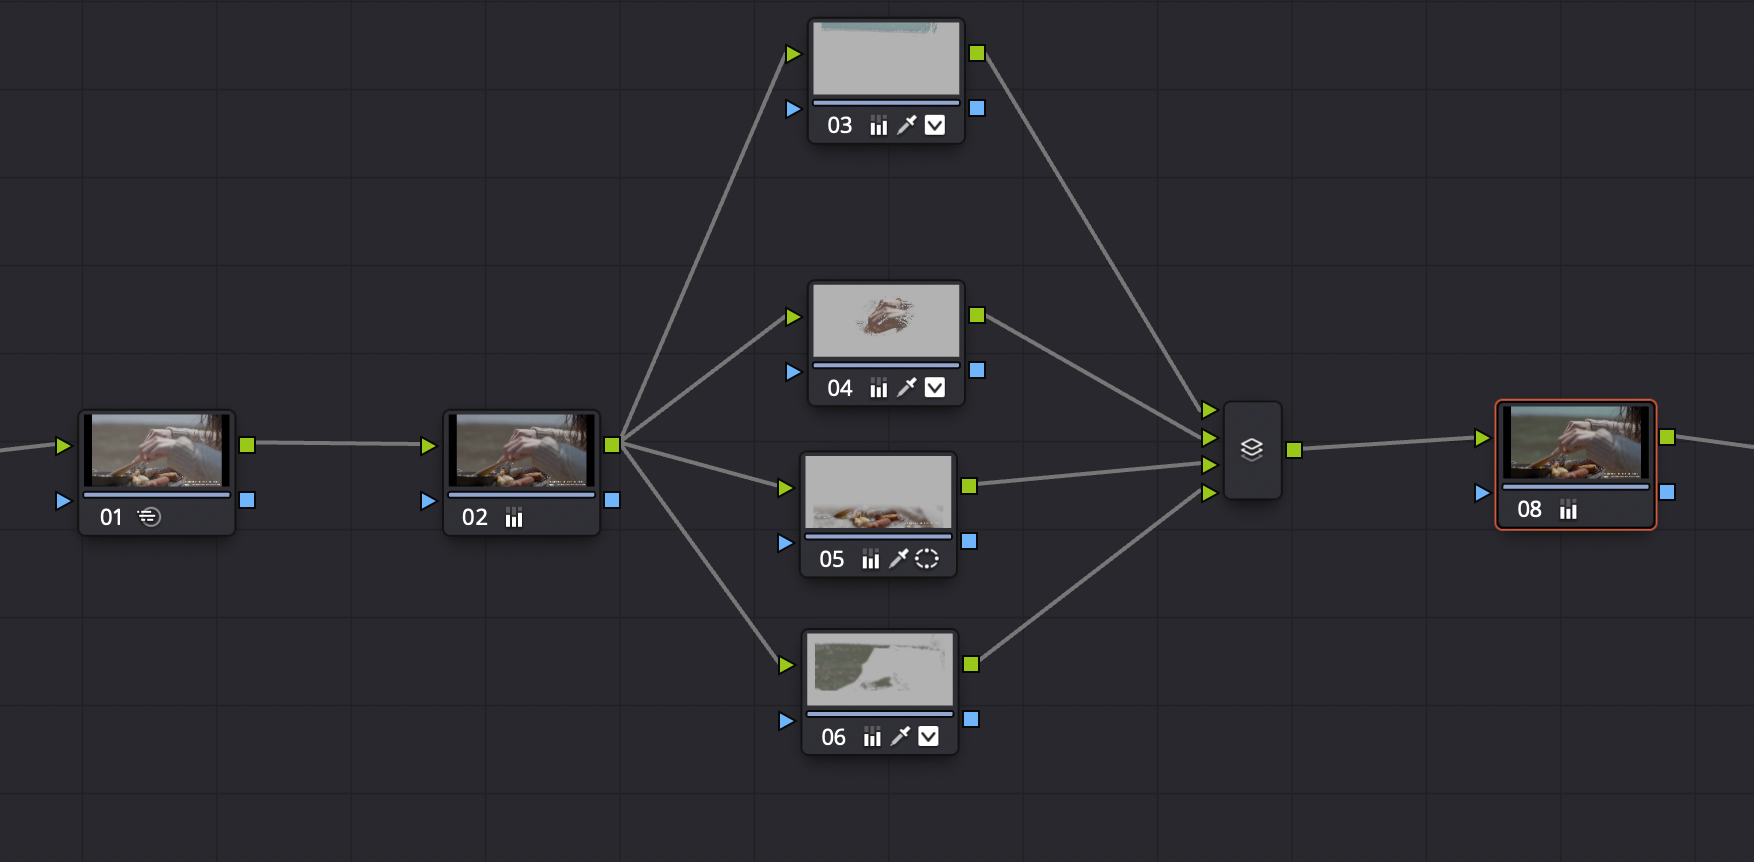The height and width of the screenshot is (862, 1754).
Task: Click the green RGB output of node 02
Action: pyautogui.click(x=612, y=445)
